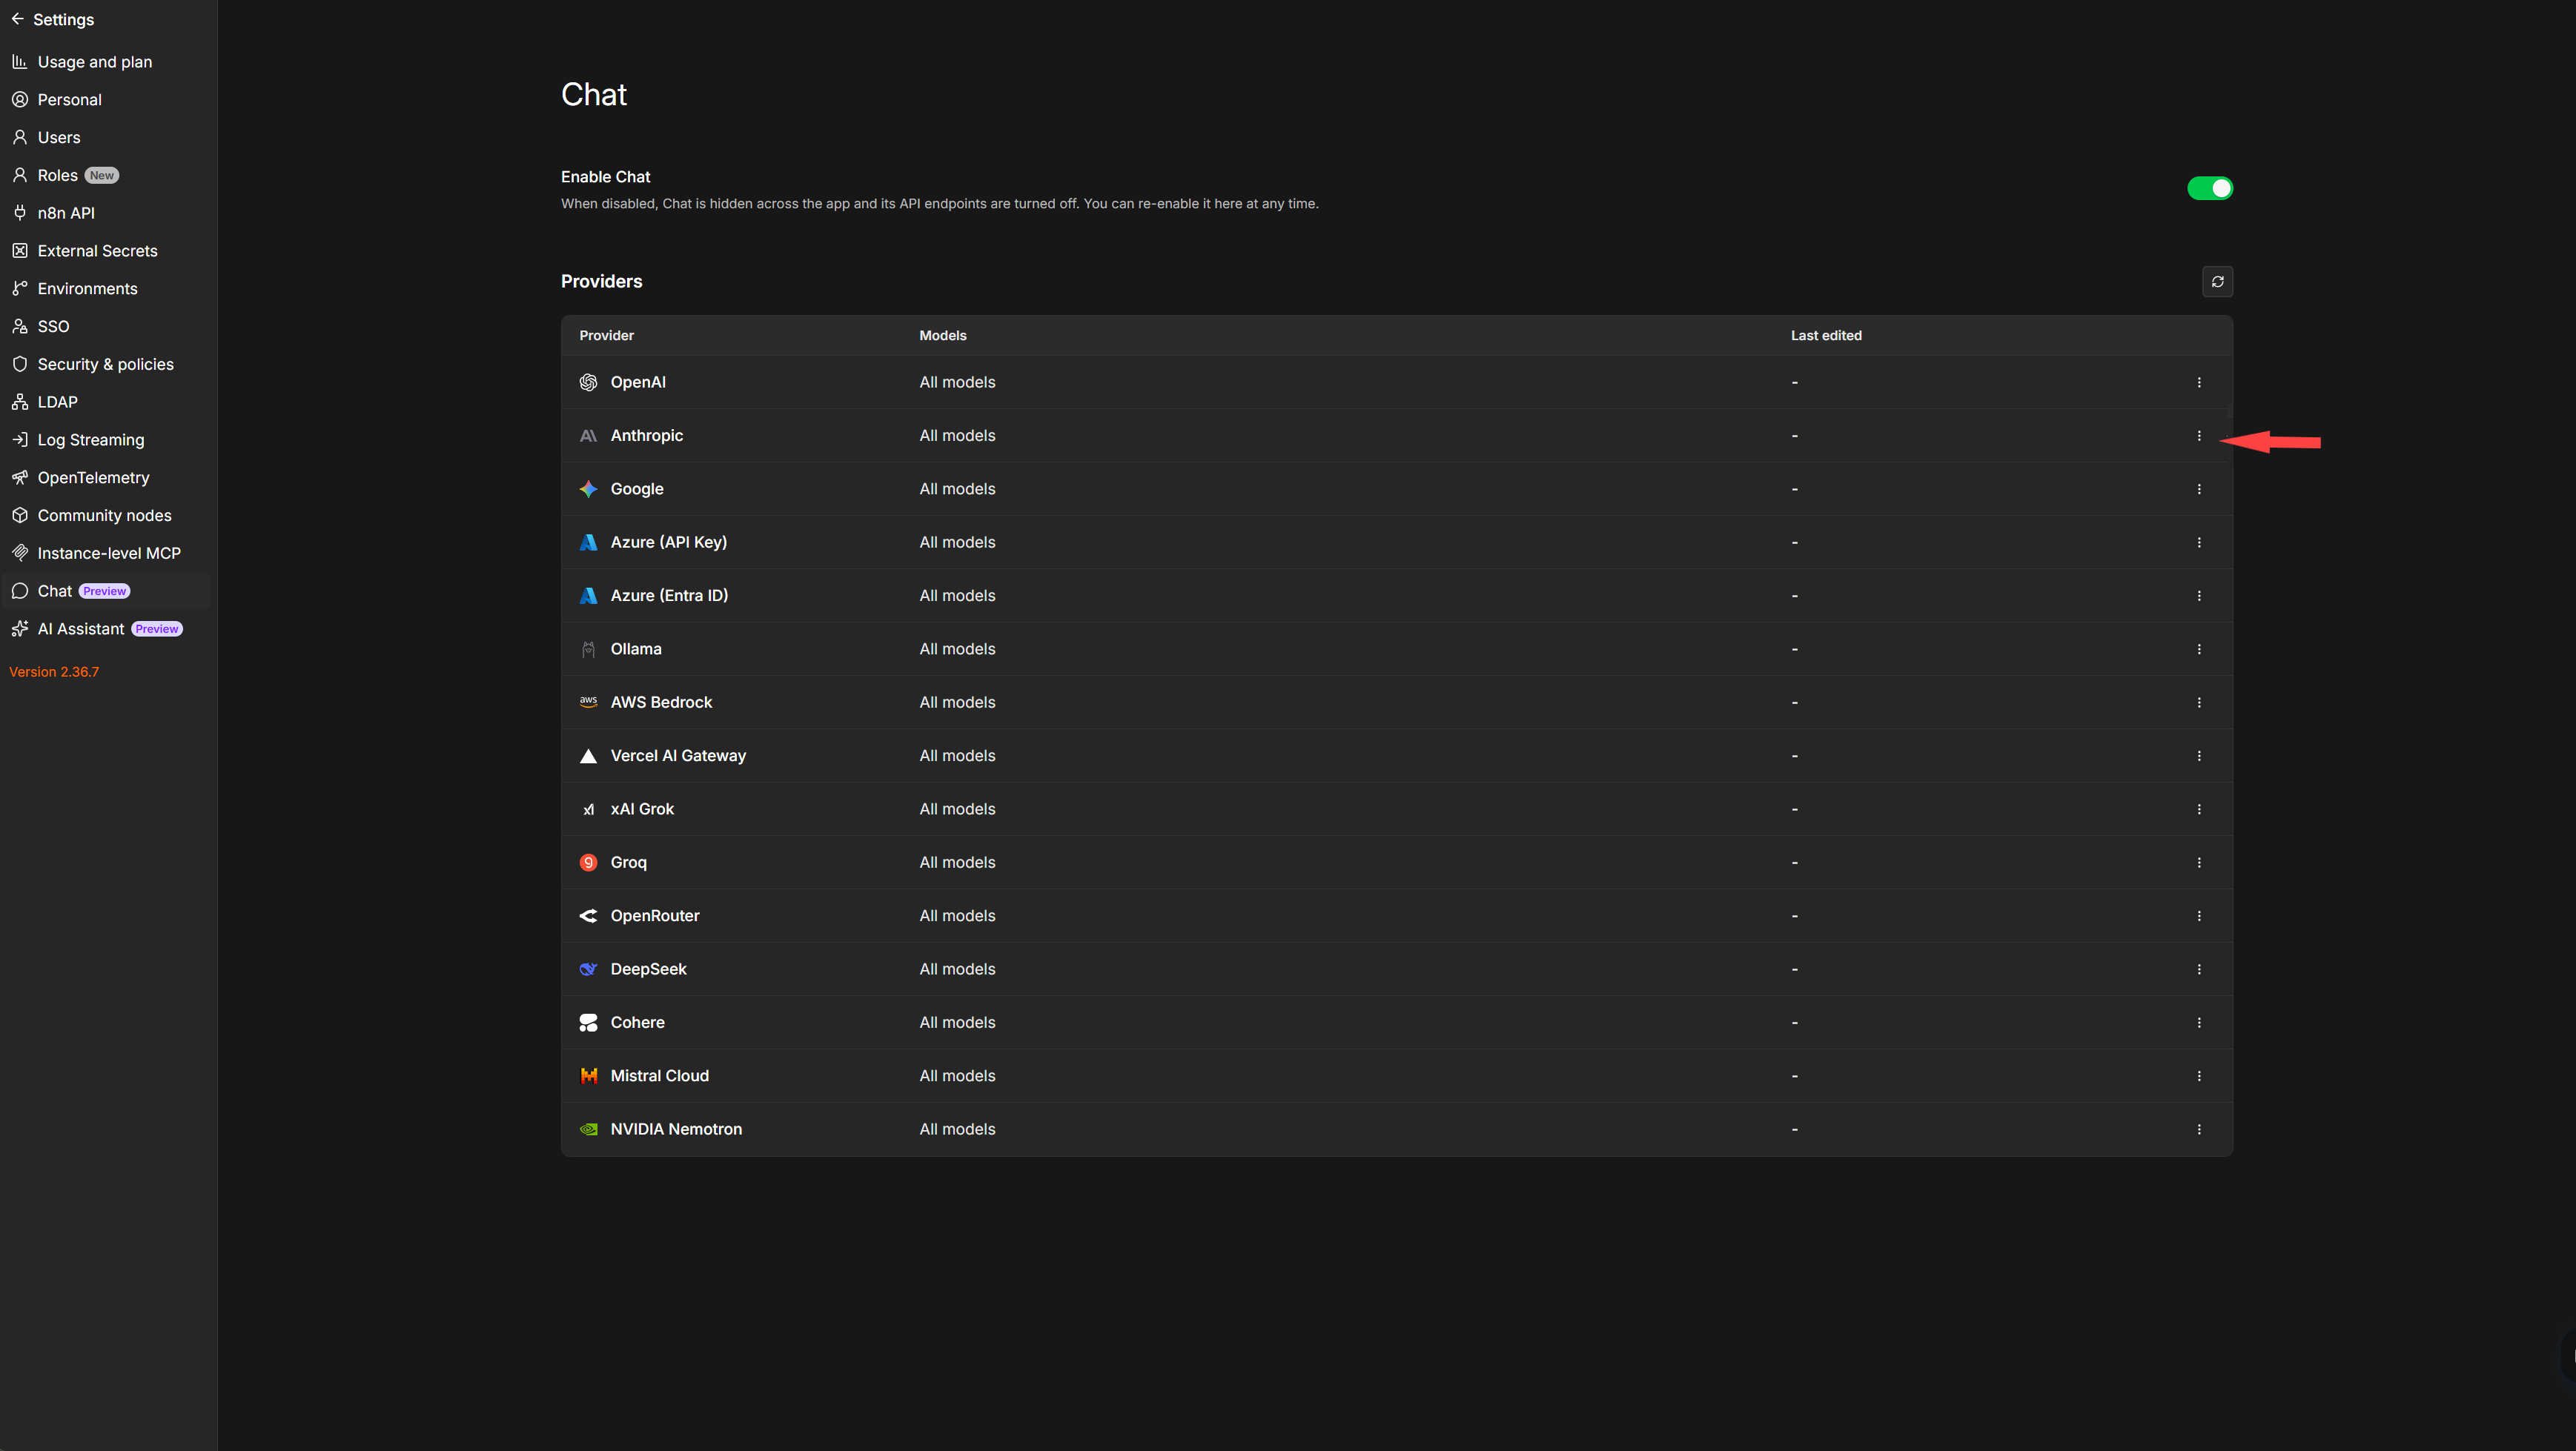Select the OpenRouter provider name

pyautogui.click(x=655, y=916)
